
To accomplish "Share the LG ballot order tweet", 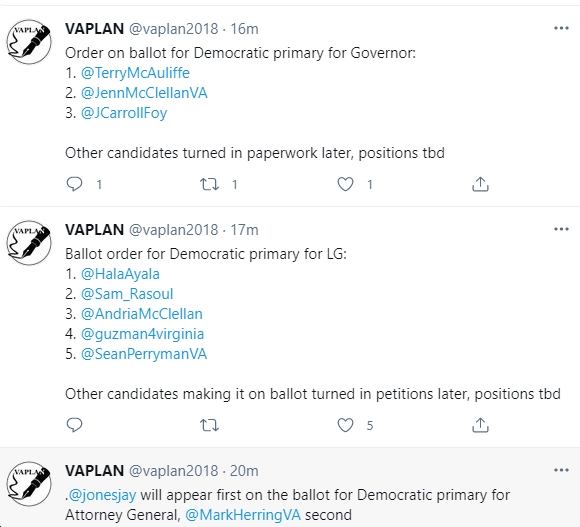I will 480,425.
